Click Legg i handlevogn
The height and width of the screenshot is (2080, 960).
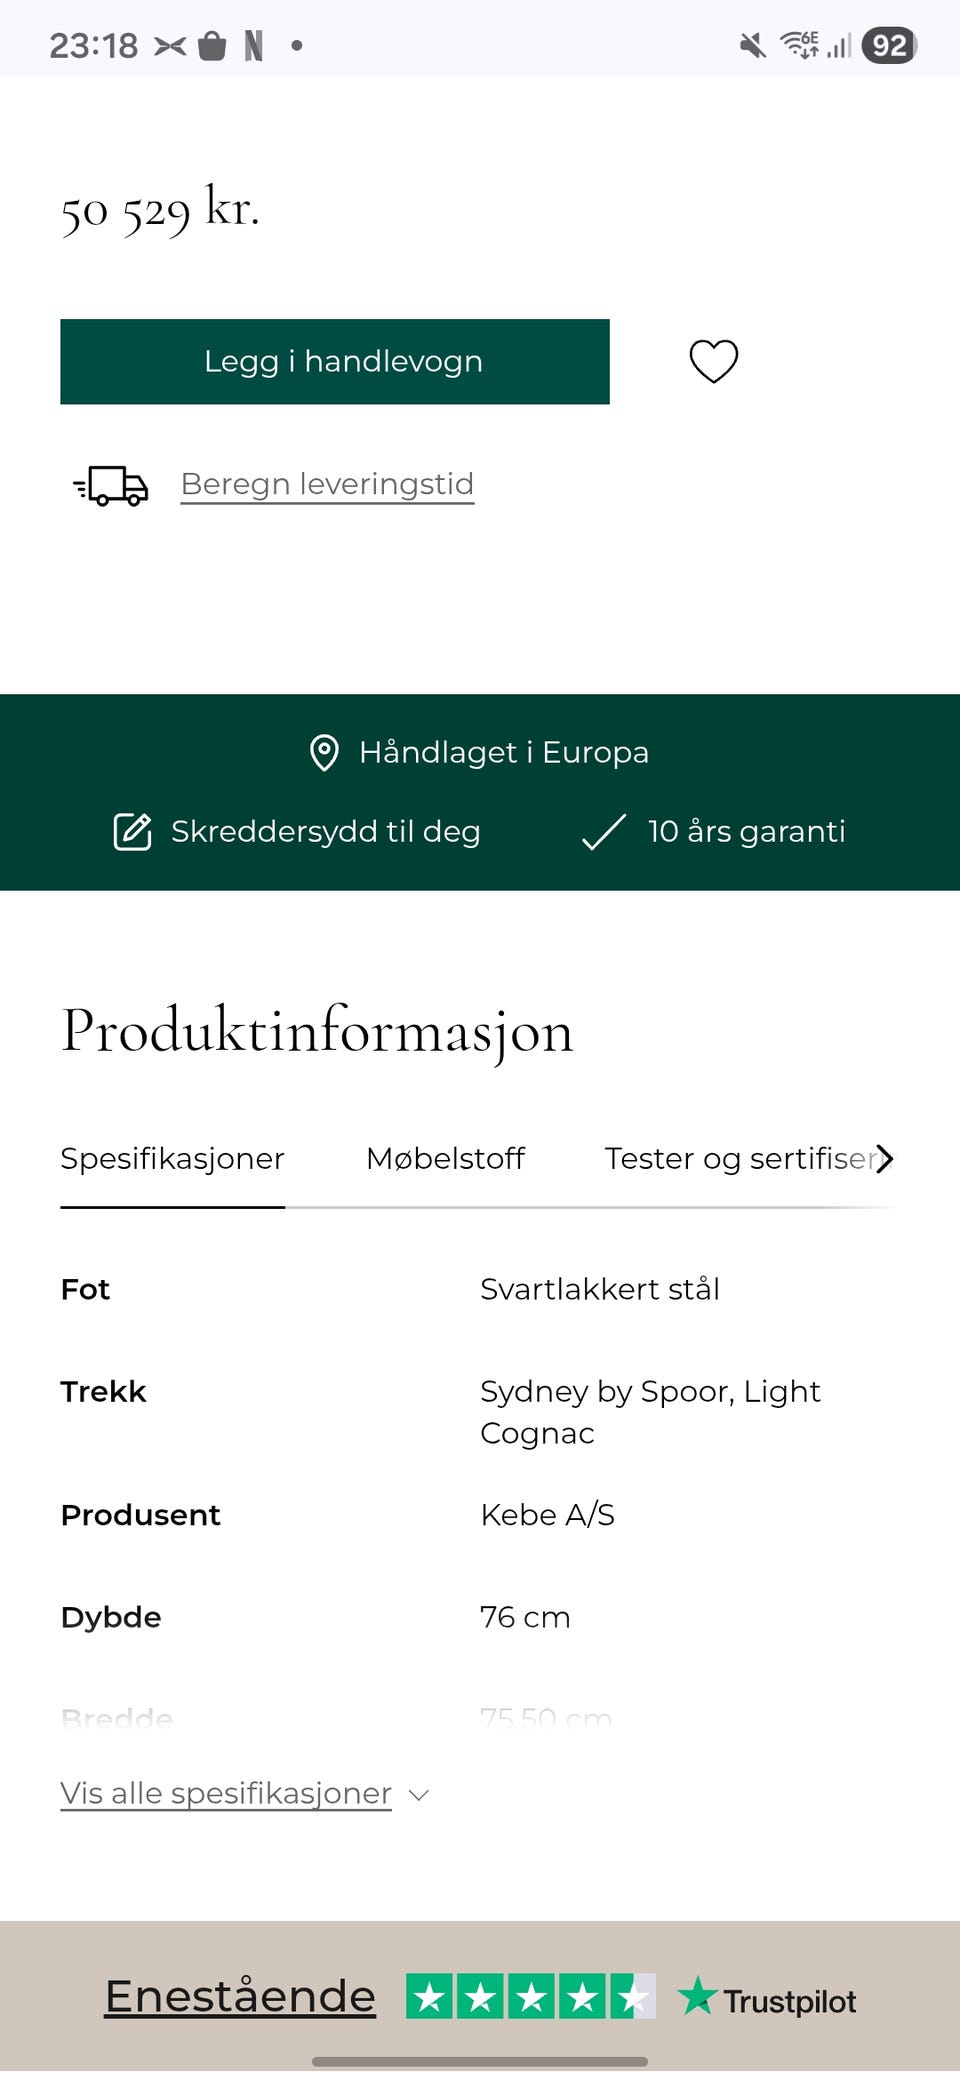click(x=335, y=361)
